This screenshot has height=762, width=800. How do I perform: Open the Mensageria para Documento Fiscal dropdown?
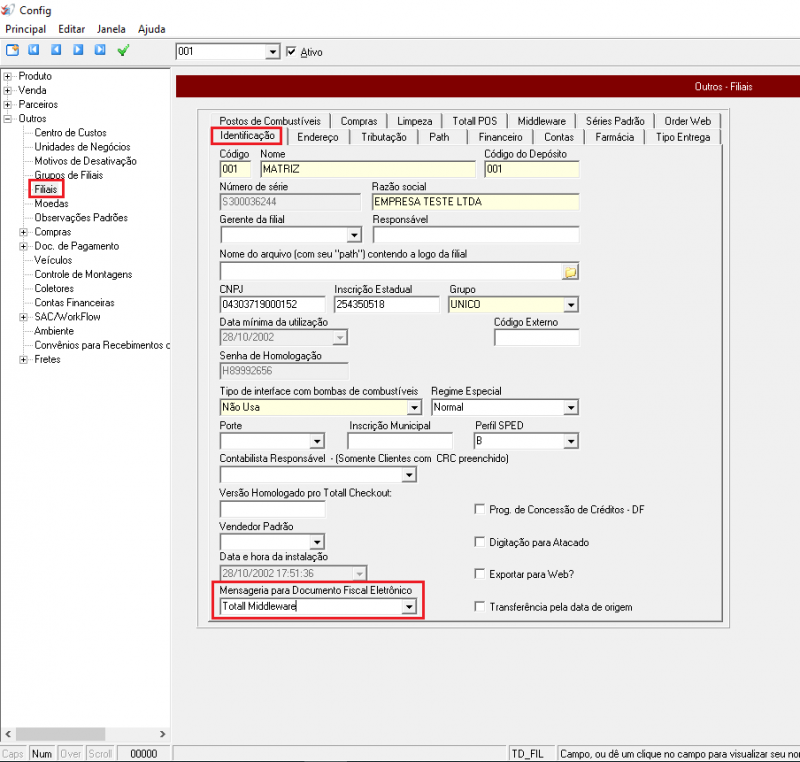(407, 607)
